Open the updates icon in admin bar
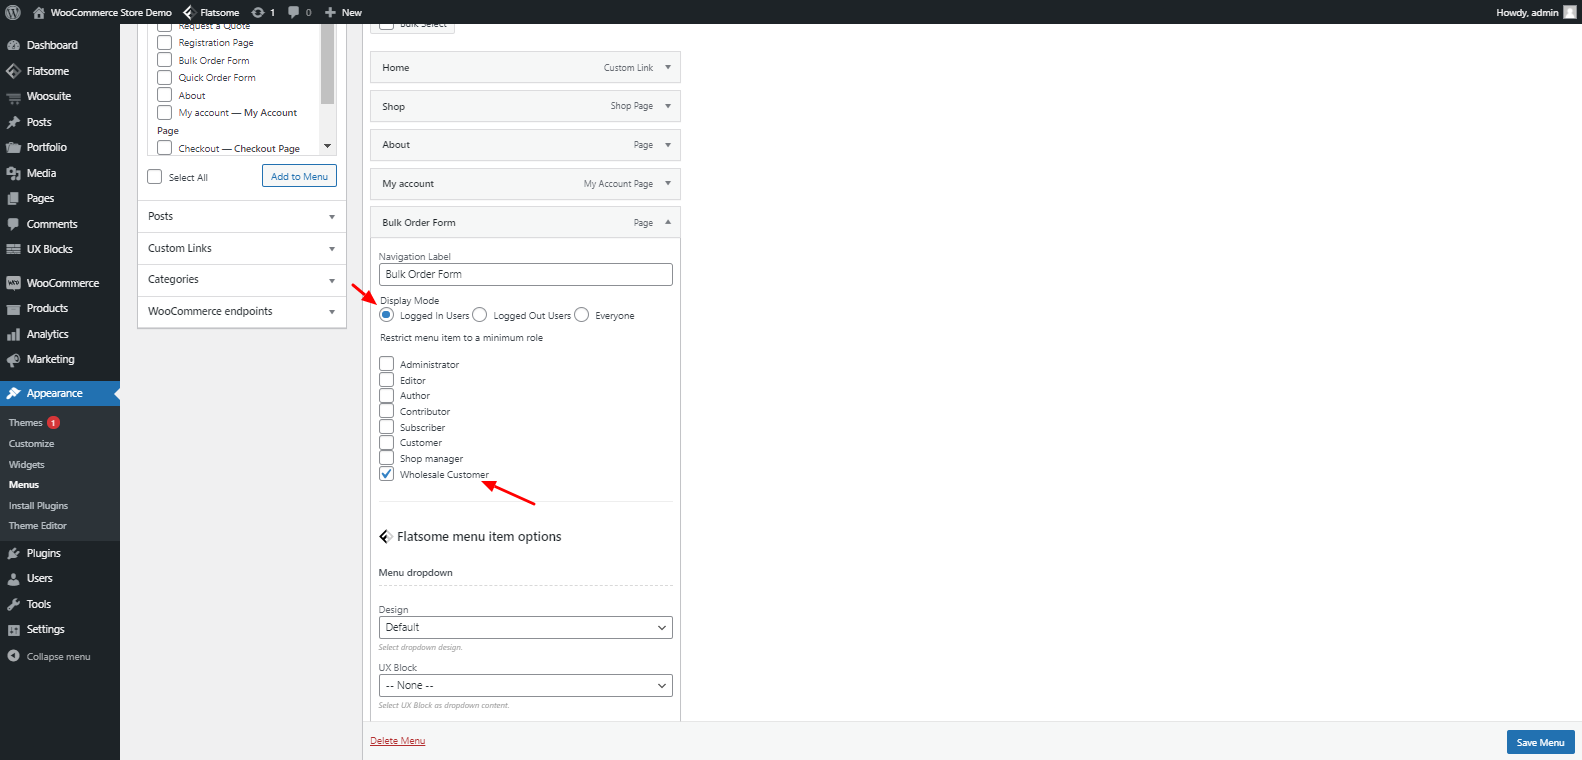Screen dimensions: 1582x760 [258, 12]
